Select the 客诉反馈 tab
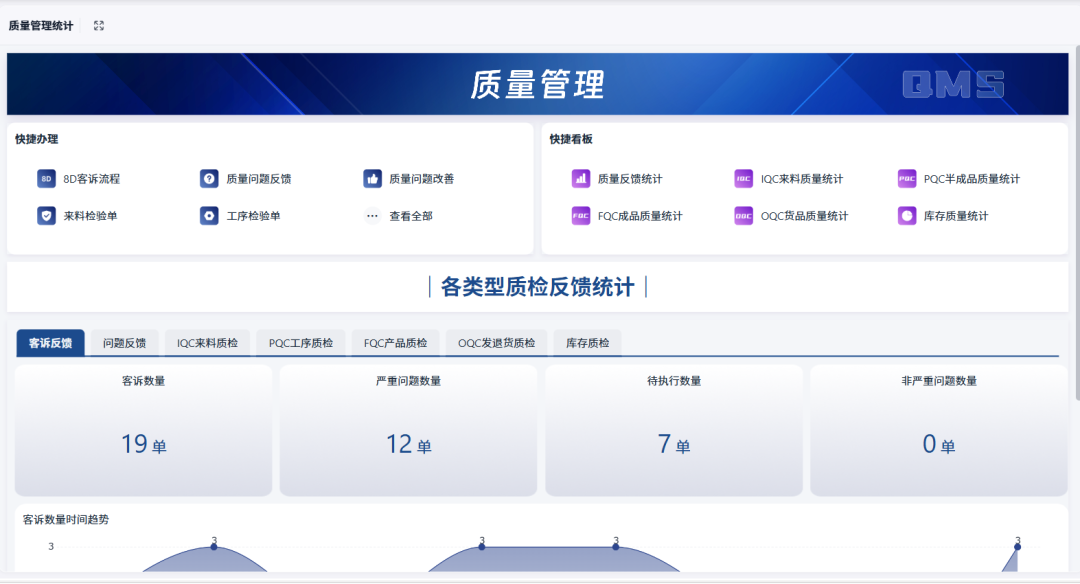This screenshot has height=584, width=1080. coord(50,343)
